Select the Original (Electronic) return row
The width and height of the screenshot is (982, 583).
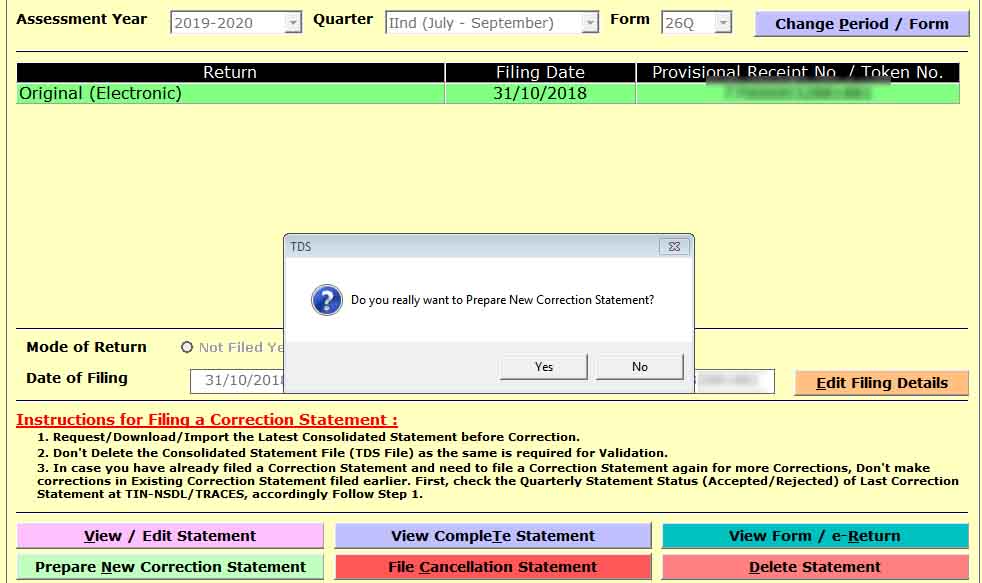pos(230,94)
